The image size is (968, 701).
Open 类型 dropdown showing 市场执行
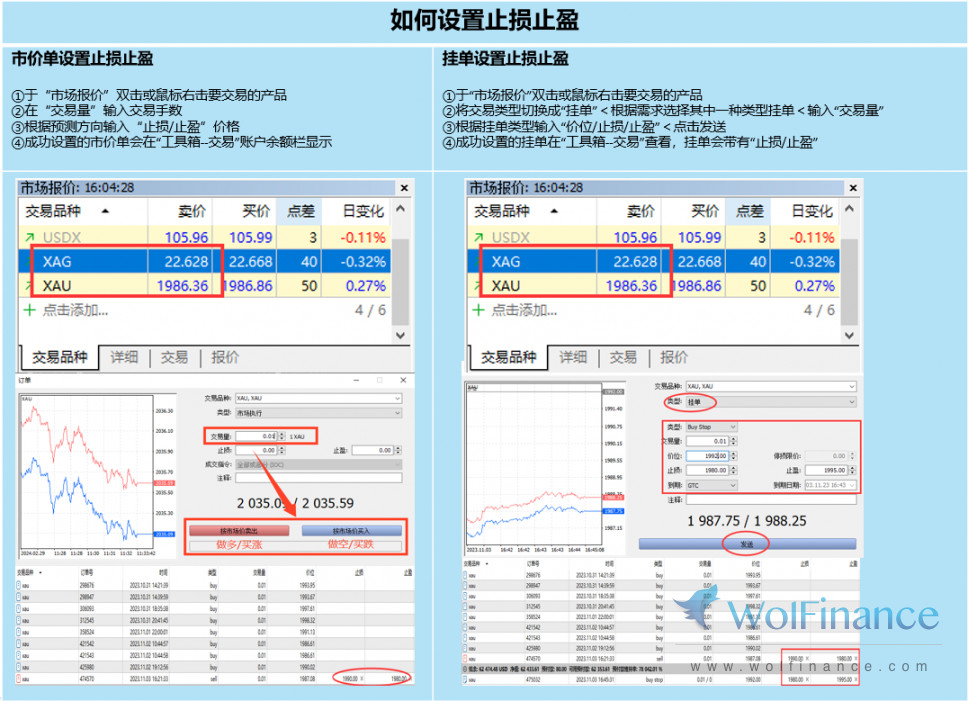coord(319,413)
